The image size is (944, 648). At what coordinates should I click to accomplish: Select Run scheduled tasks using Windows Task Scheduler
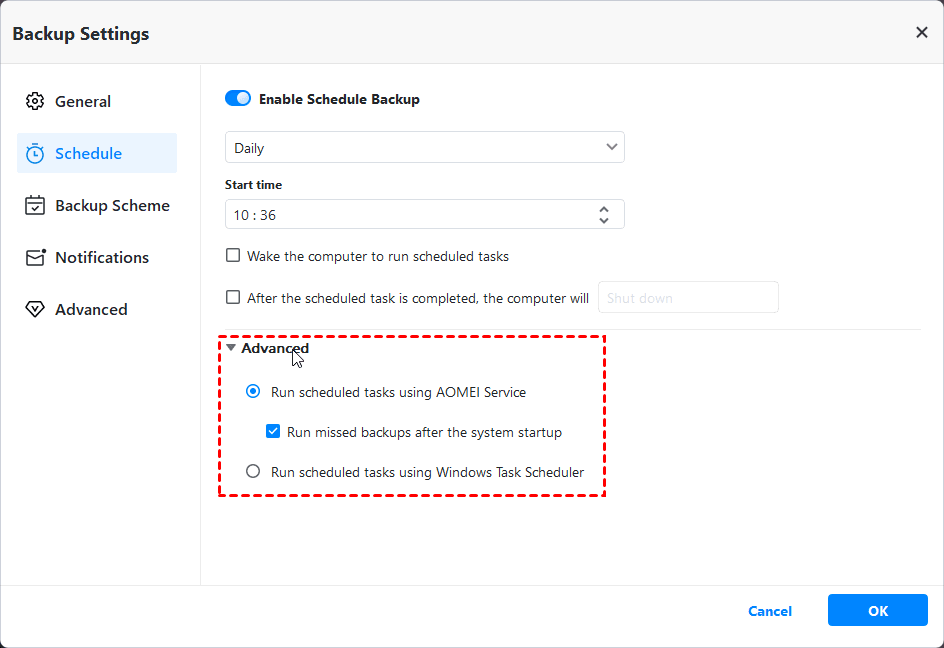(253, 471)
